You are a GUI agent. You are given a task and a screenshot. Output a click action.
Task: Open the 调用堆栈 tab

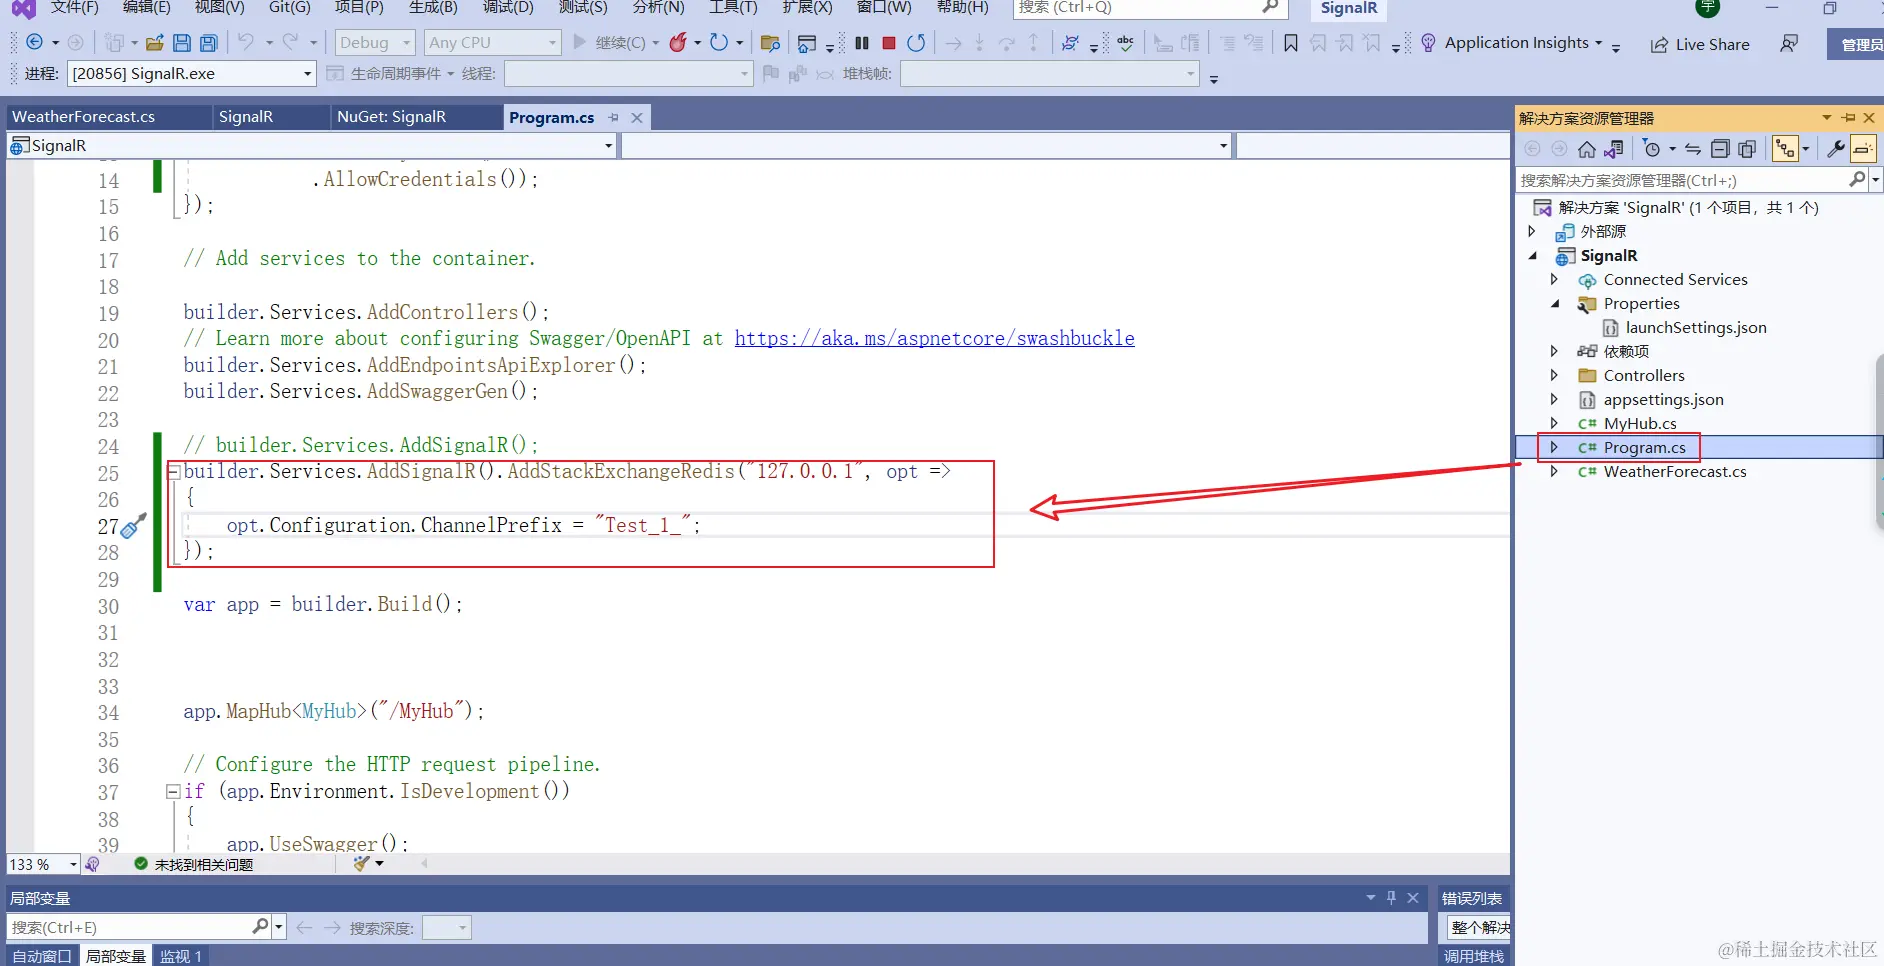1474,956
